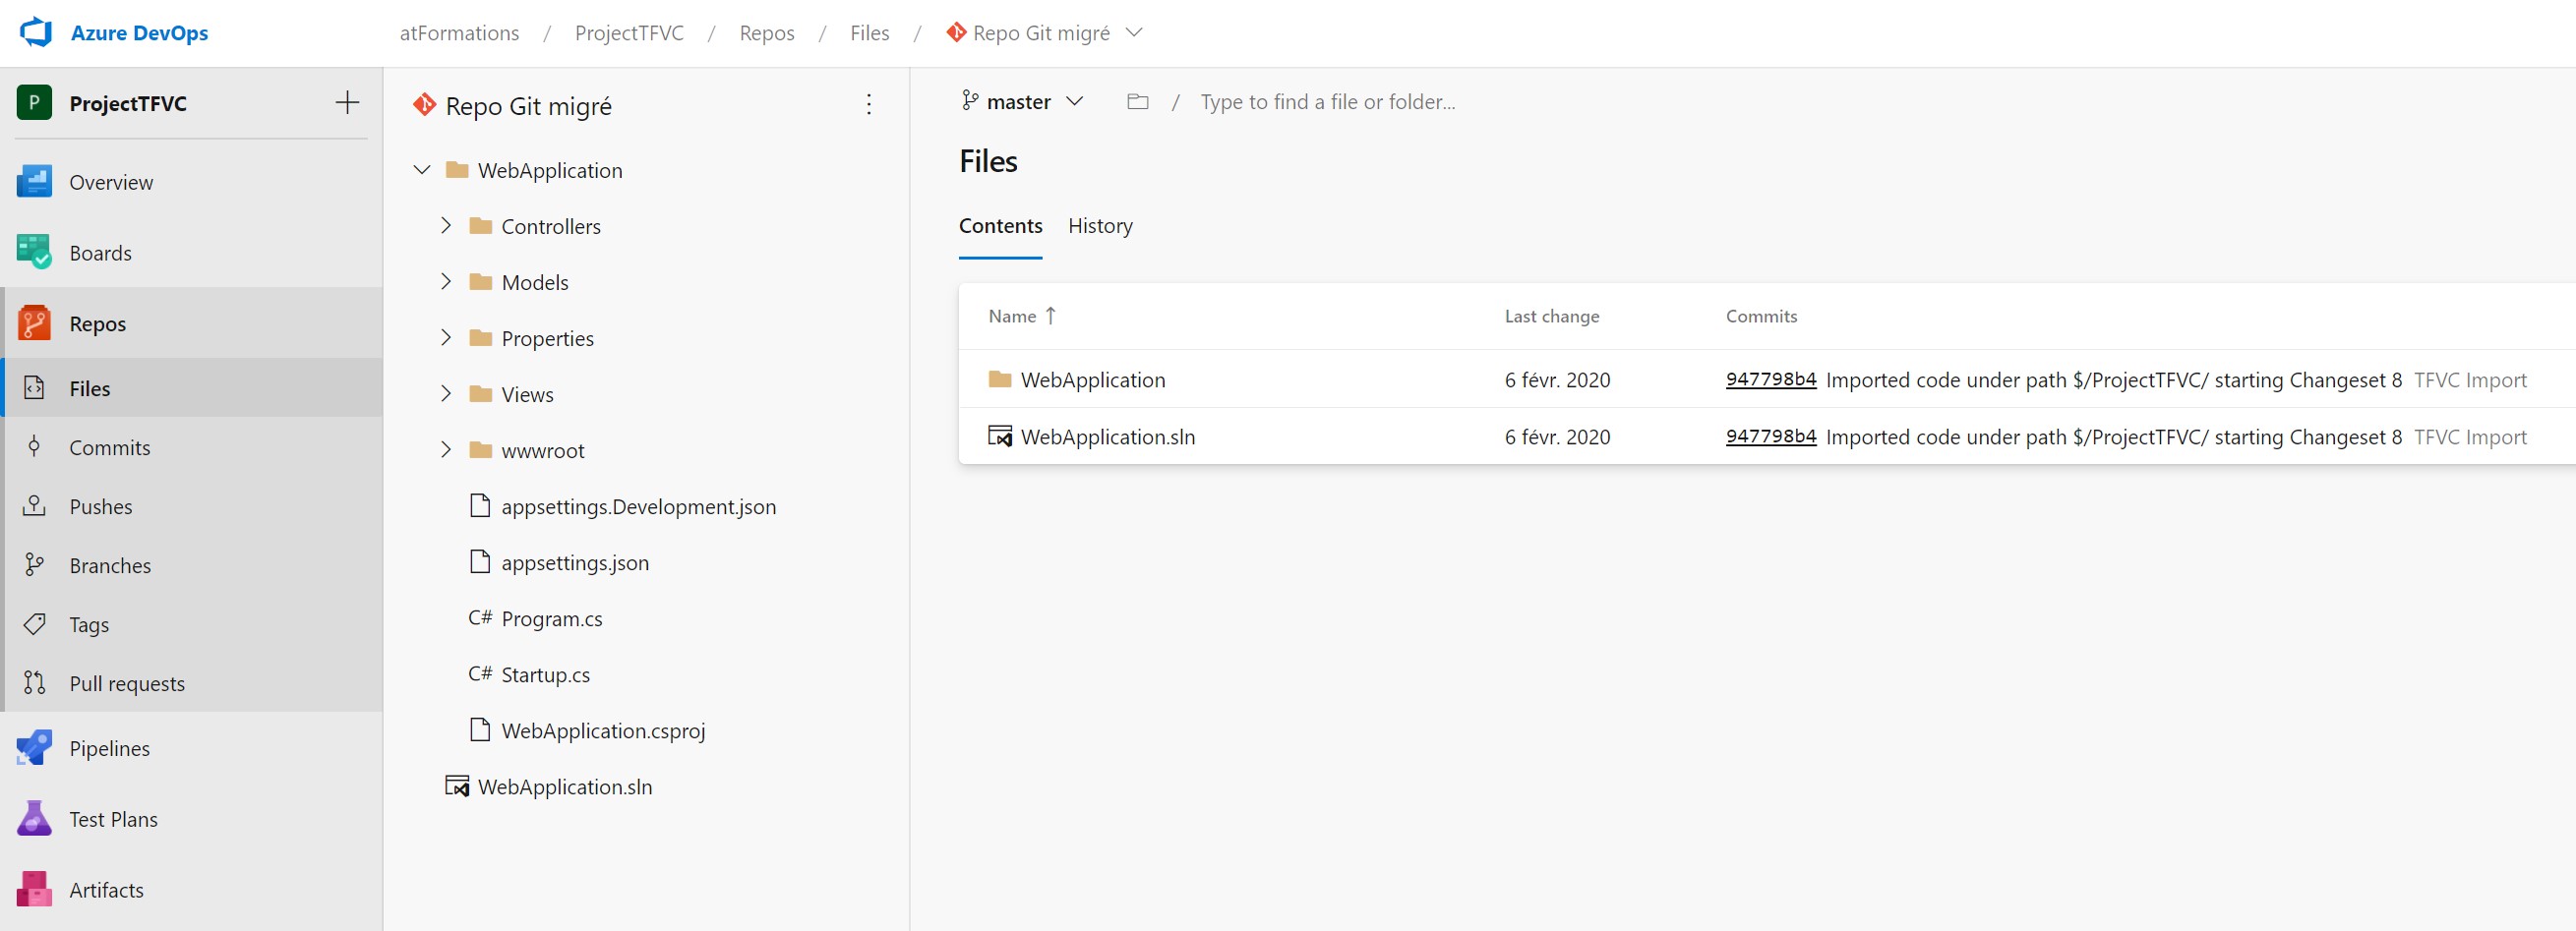2576x931 pixels.
Task: Click the ProjectTFVC breadcrumb link
Action: (x=629, y=33)
